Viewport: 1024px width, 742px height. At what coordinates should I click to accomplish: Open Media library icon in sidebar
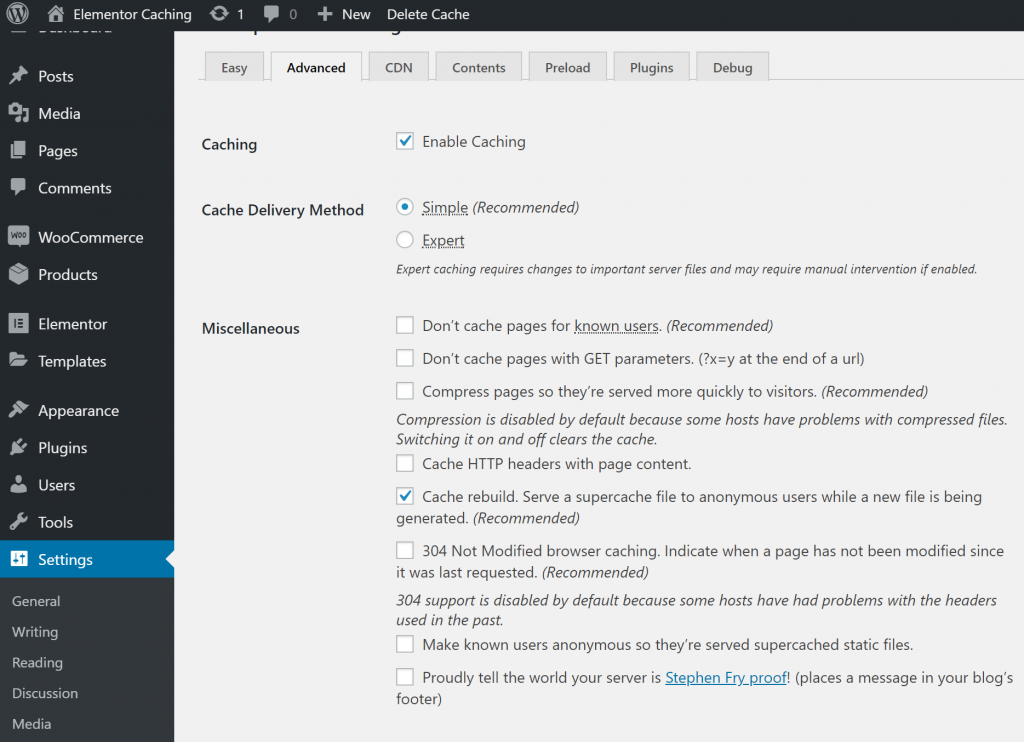(x=18, y=113)
